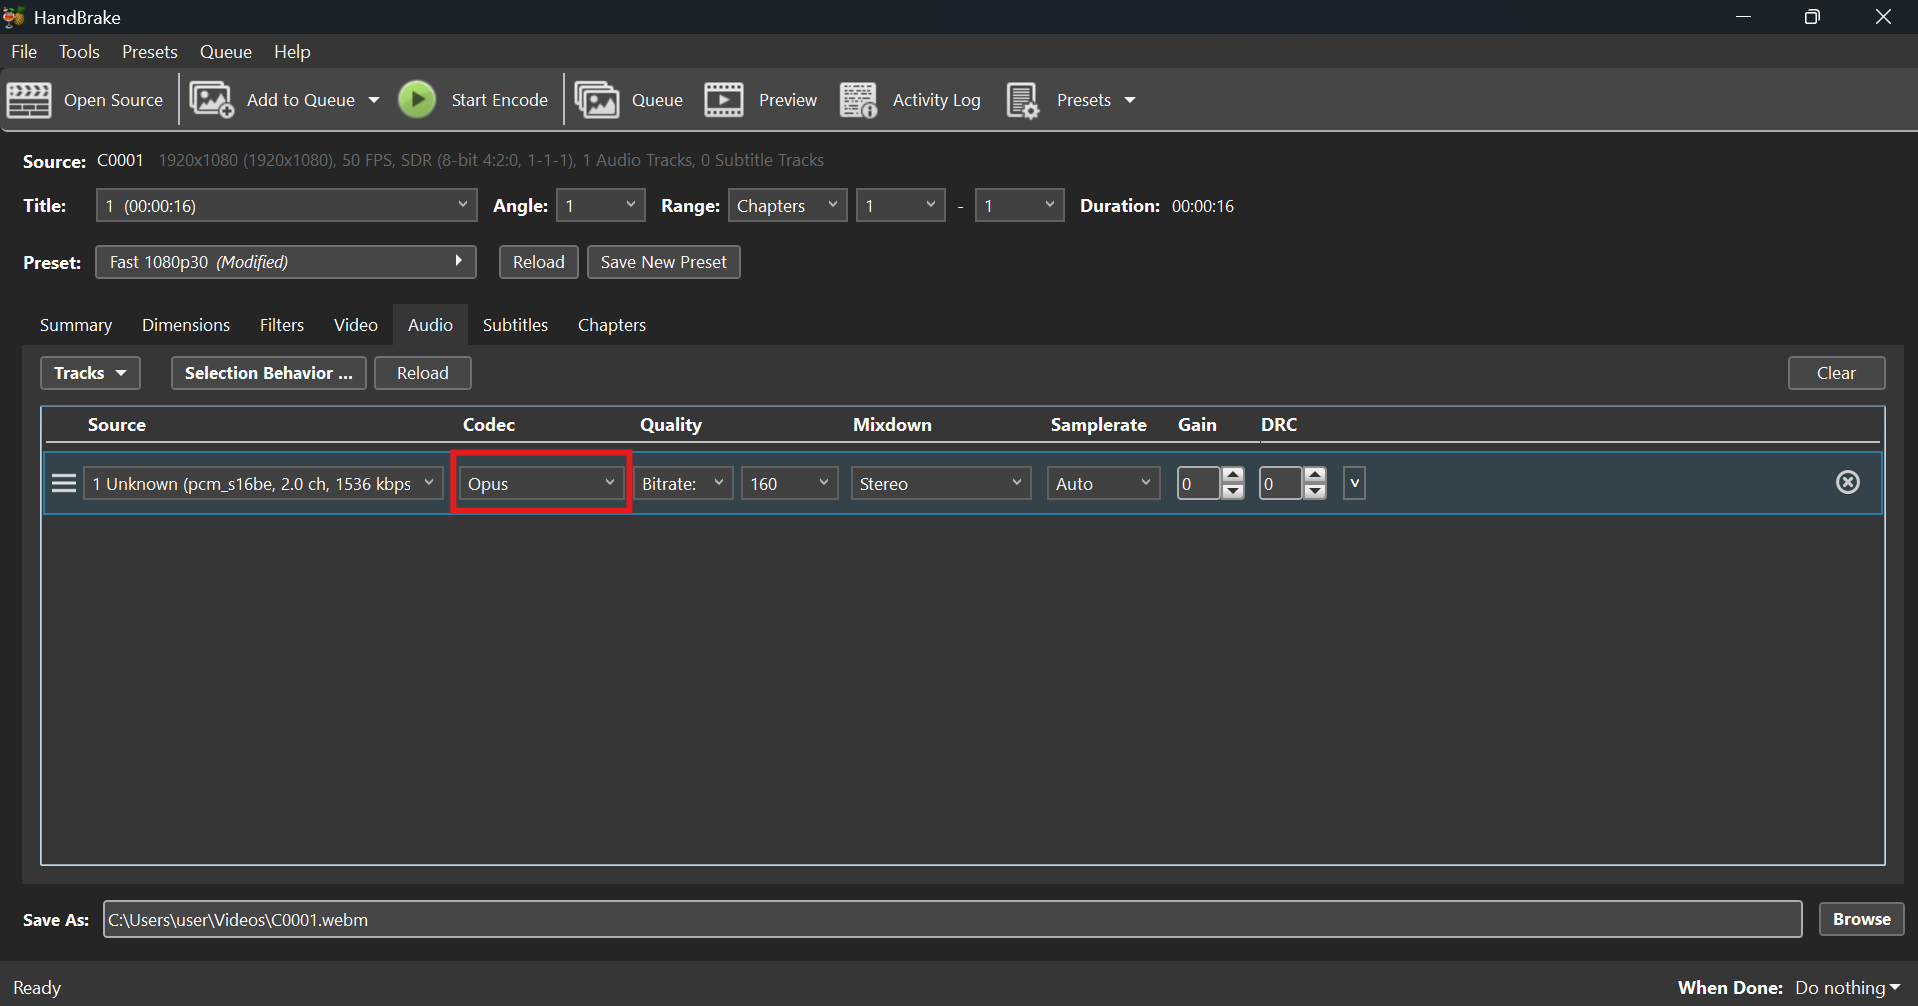1918x1006 pixels.
Task: Minimize the HandBrake window
Action: click(1743, 17)
